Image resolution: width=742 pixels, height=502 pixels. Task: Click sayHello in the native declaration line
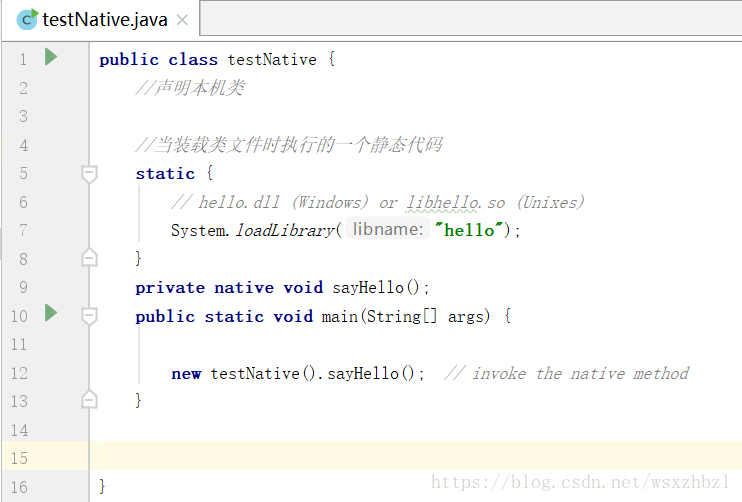368,288
